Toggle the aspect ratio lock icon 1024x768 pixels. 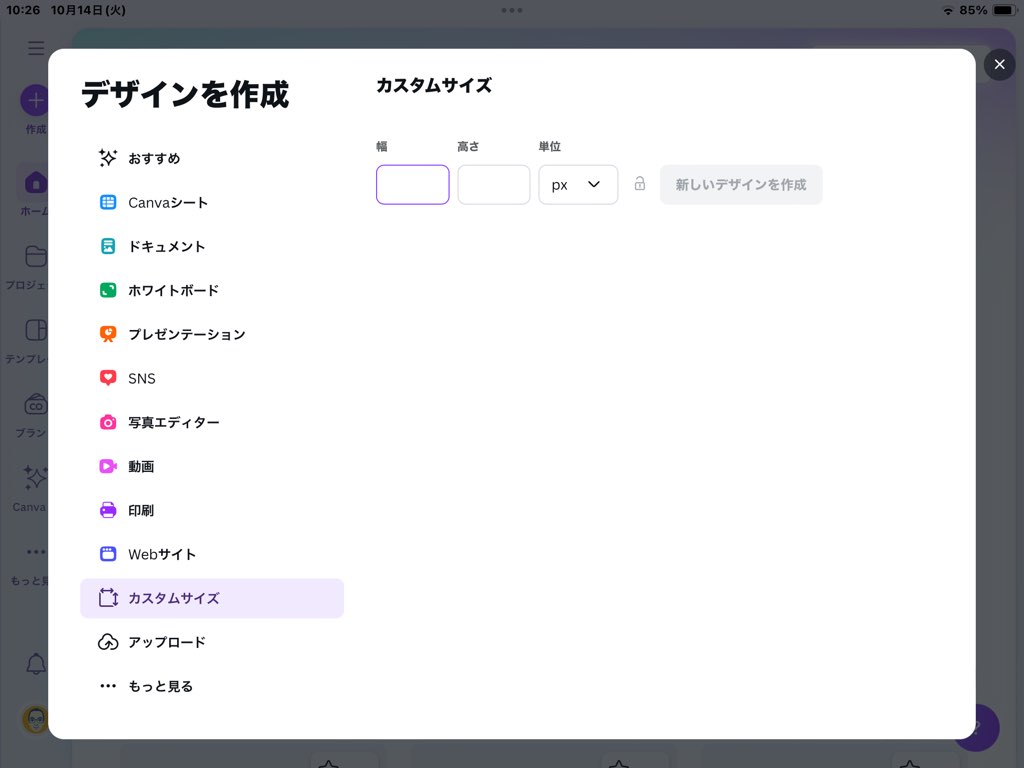point(640,184)
